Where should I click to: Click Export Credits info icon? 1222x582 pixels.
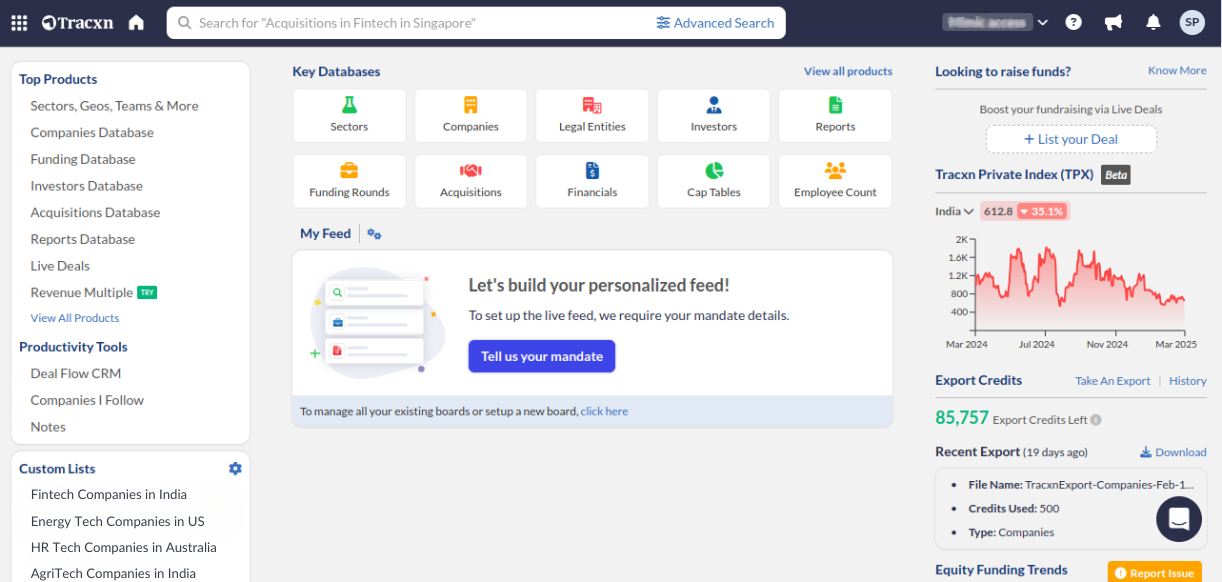coord(1096,420)
